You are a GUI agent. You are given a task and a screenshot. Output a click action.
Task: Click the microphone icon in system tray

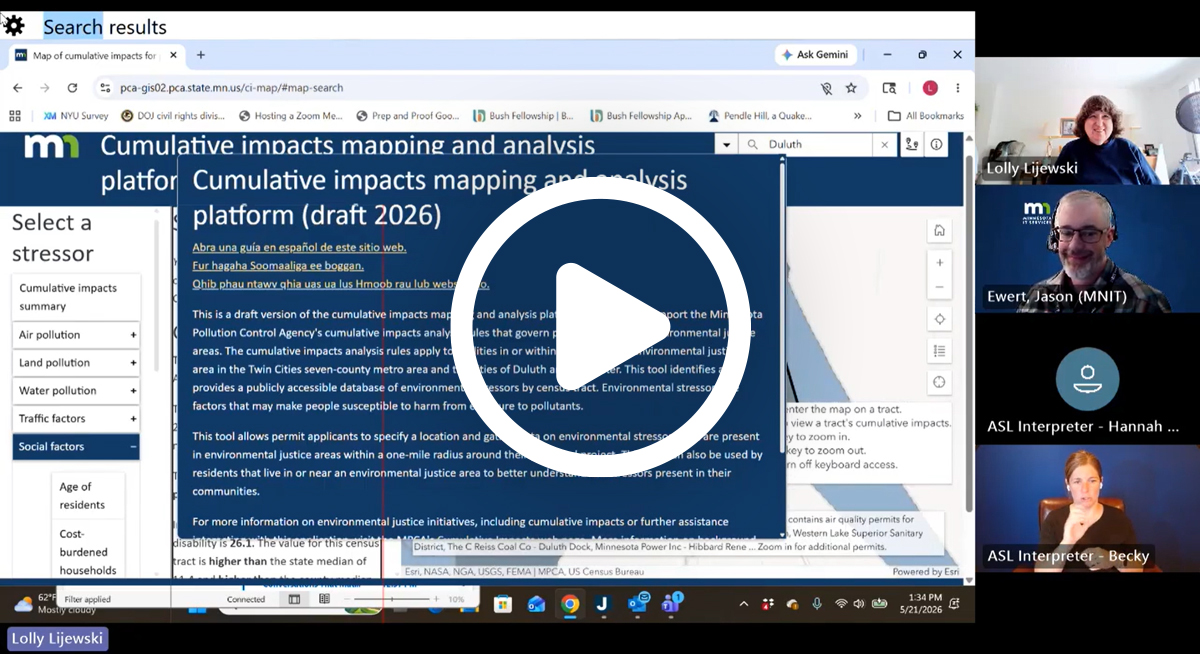click(817, 603)
